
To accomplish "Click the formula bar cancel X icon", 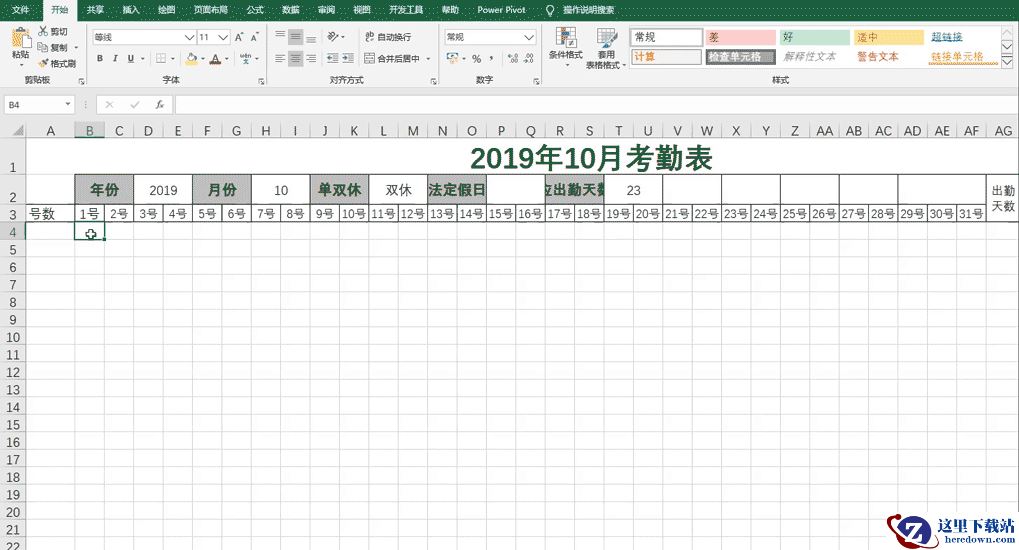I will [x=109, y=104].
